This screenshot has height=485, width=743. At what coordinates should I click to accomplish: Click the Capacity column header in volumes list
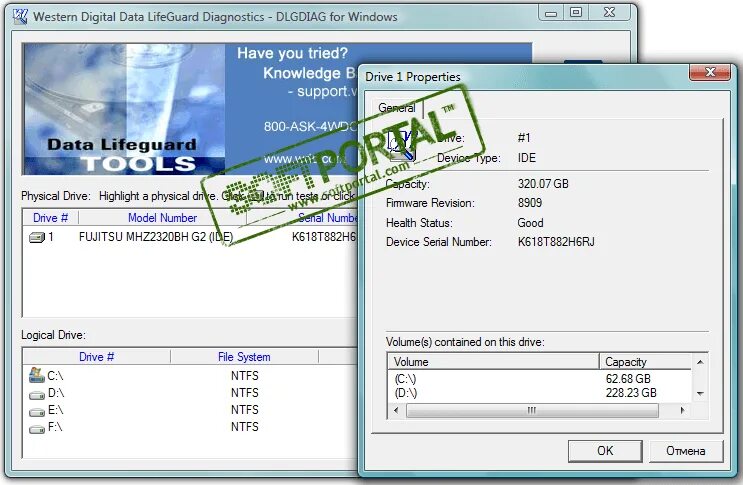pyautogui.click(x=645, y=362)
